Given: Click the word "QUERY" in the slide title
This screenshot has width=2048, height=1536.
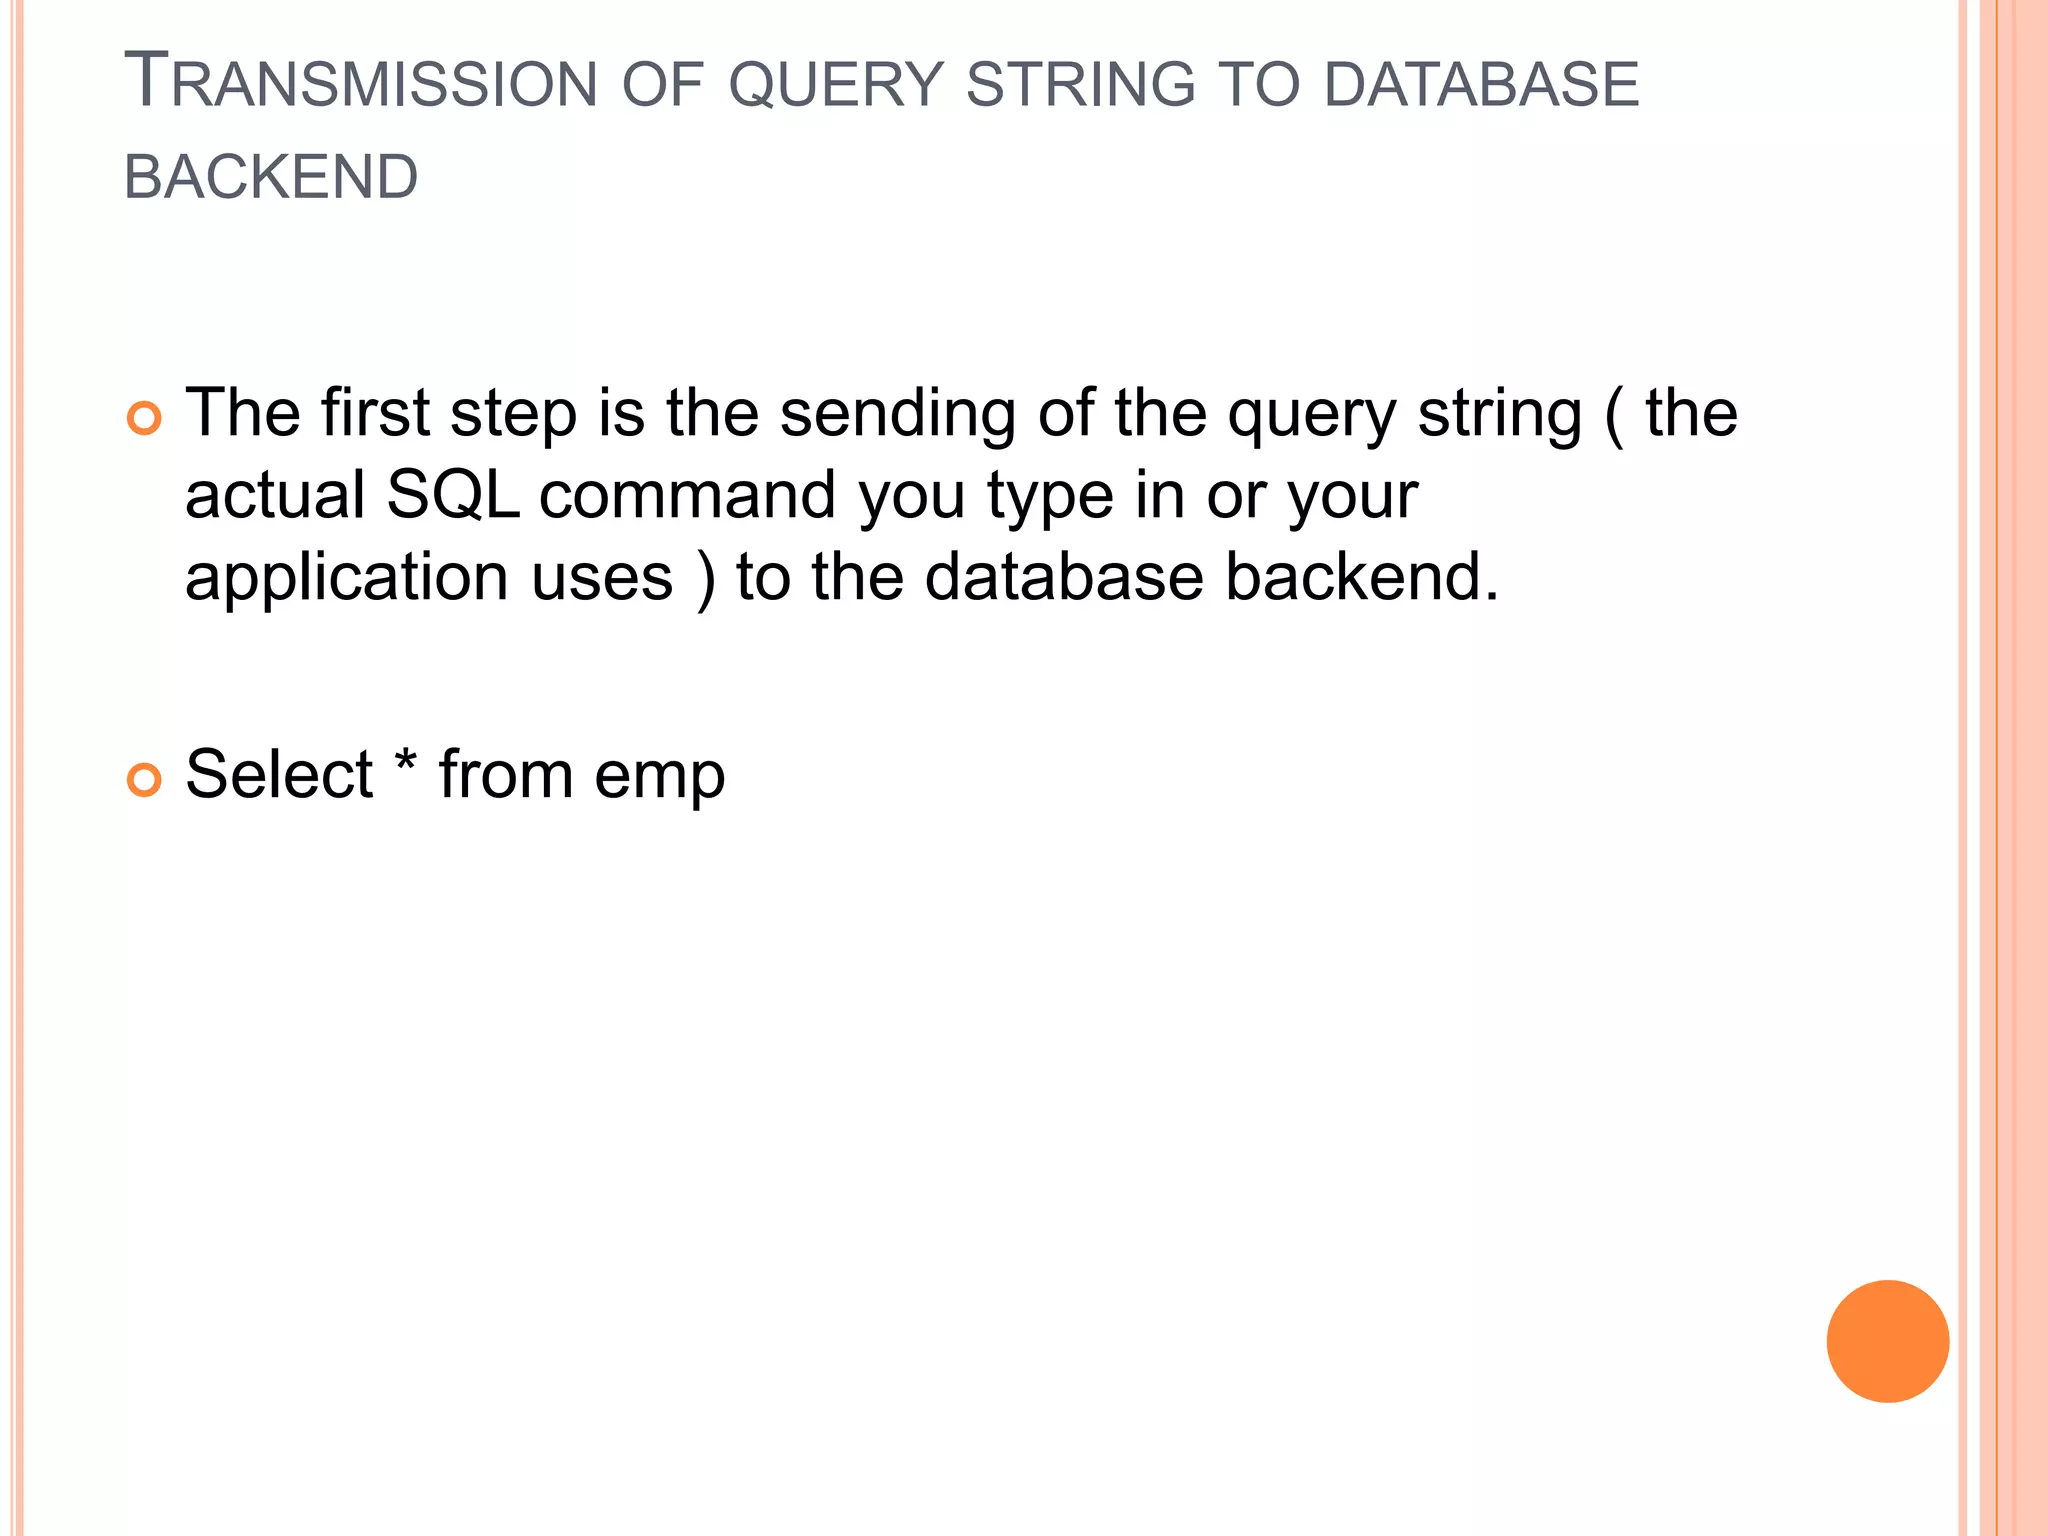Looking at the screenshot, I should pyautogui.click(x=836, y=84).
